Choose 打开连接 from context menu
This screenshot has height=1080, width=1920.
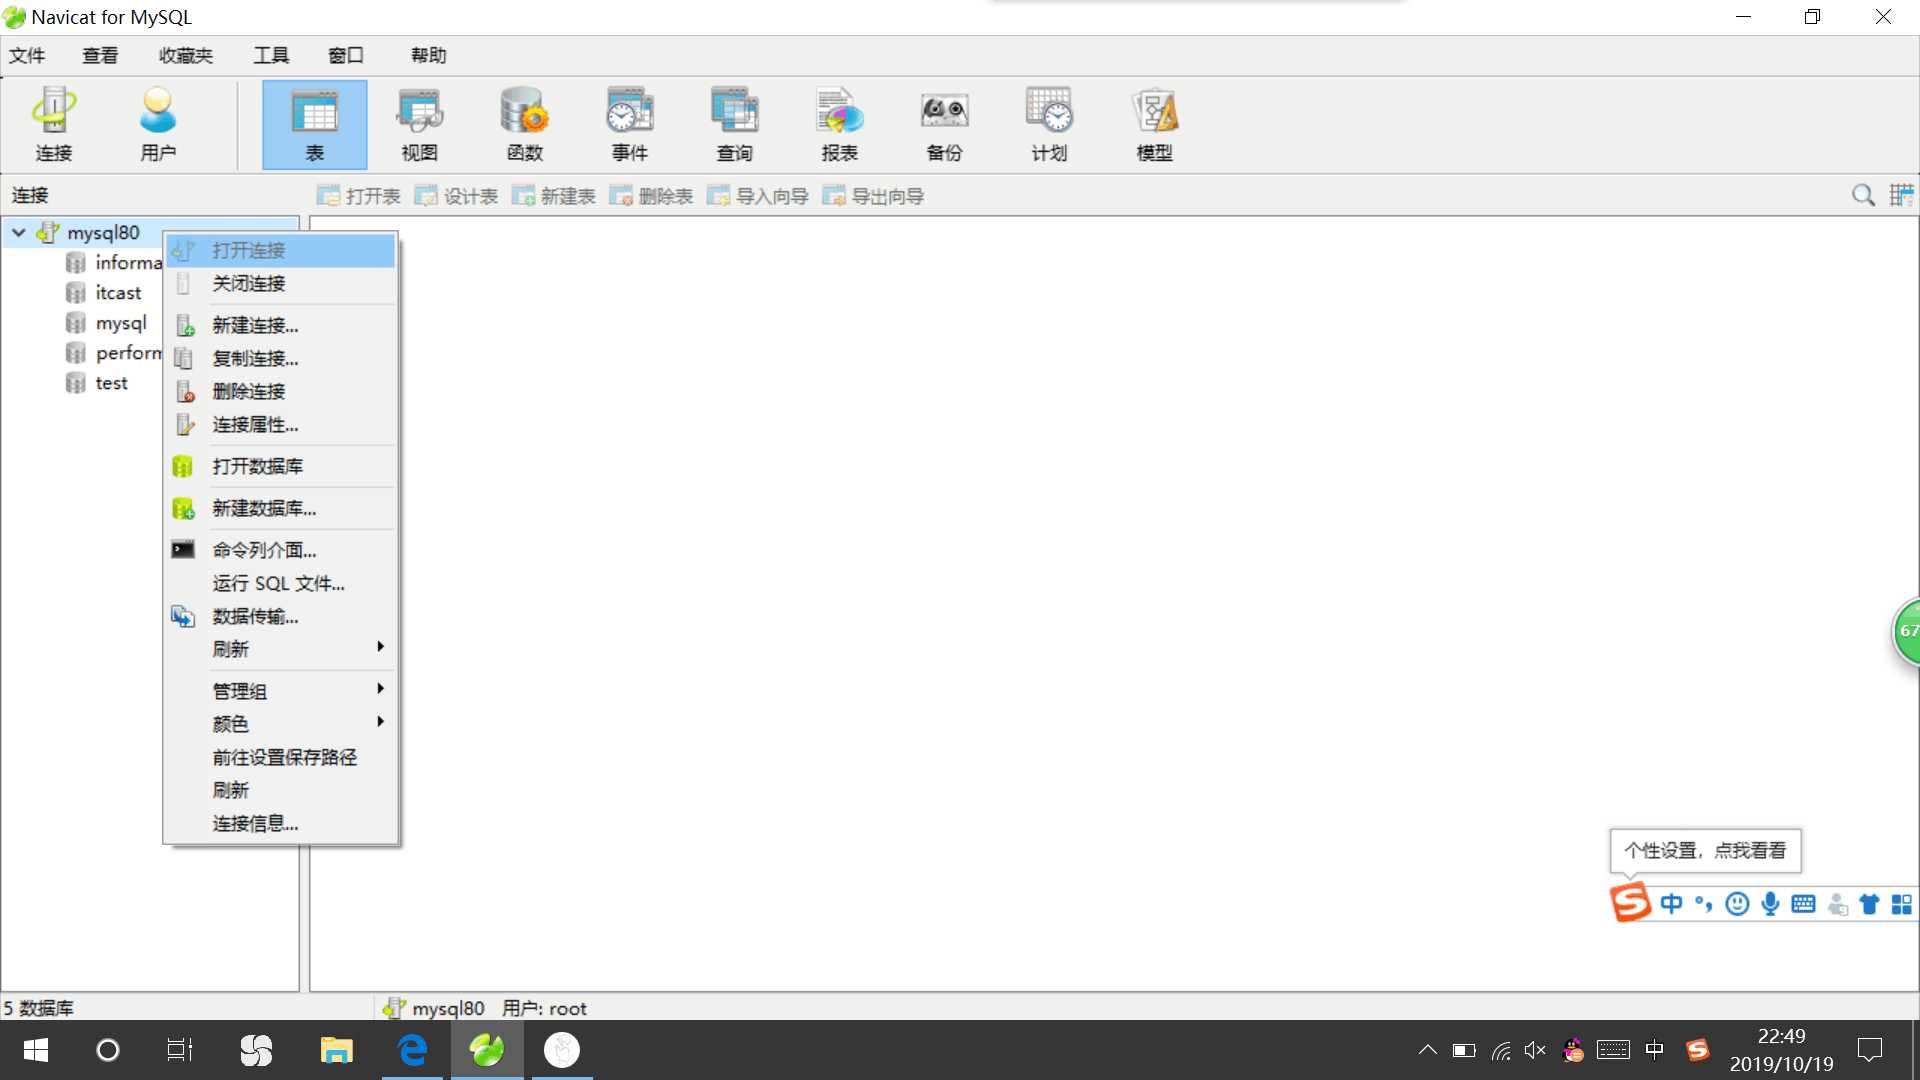point(281,250)
